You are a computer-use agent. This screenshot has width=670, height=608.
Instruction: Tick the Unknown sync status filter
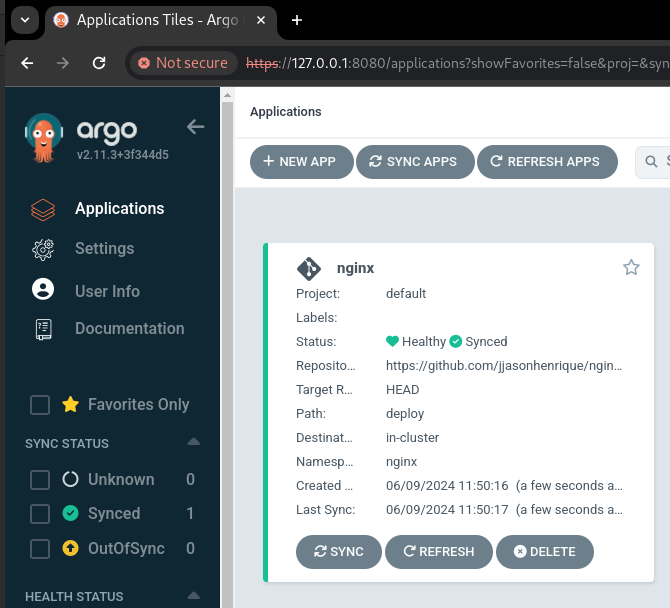(40, 480)
